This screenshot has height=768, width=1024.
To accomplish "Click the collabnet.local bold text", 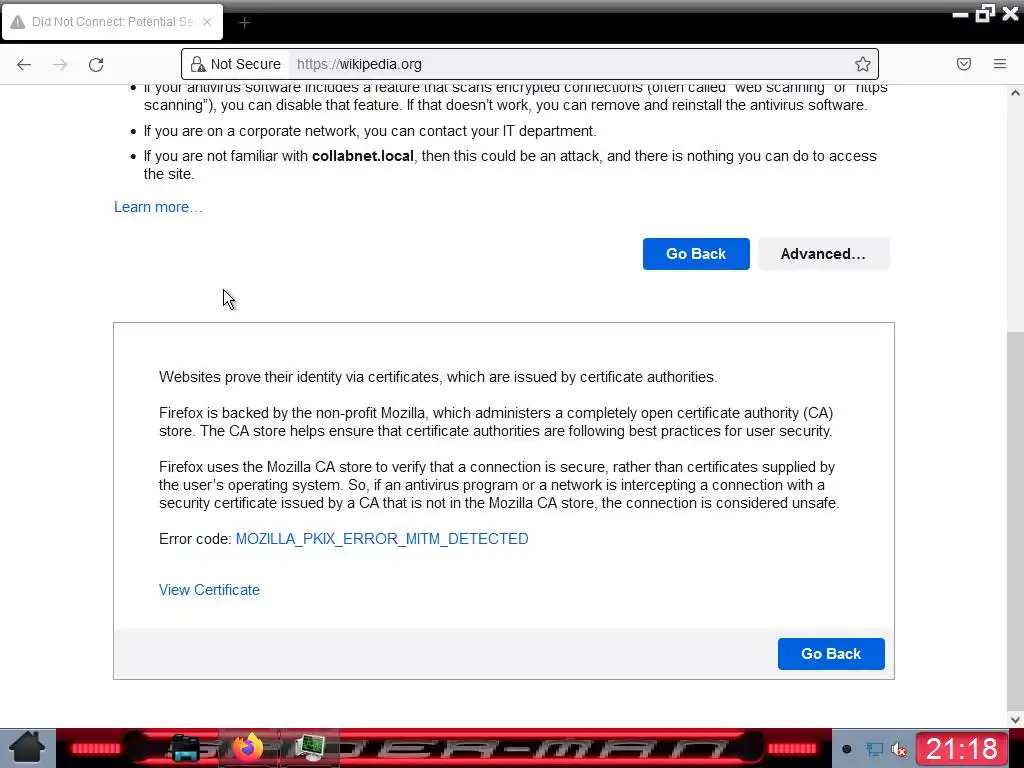I will 362,156.
